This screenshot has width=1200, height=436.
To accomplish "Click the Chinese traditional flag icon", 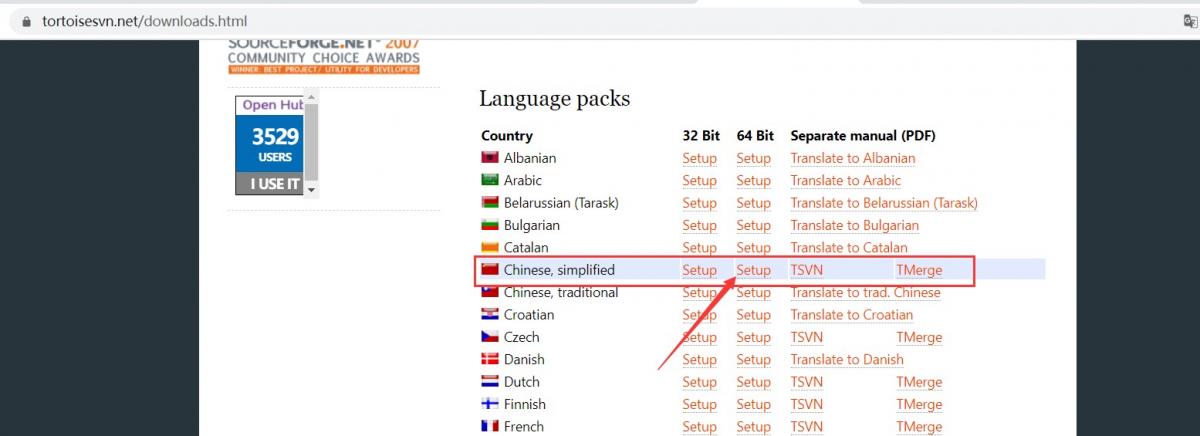I will pos(490,292).
